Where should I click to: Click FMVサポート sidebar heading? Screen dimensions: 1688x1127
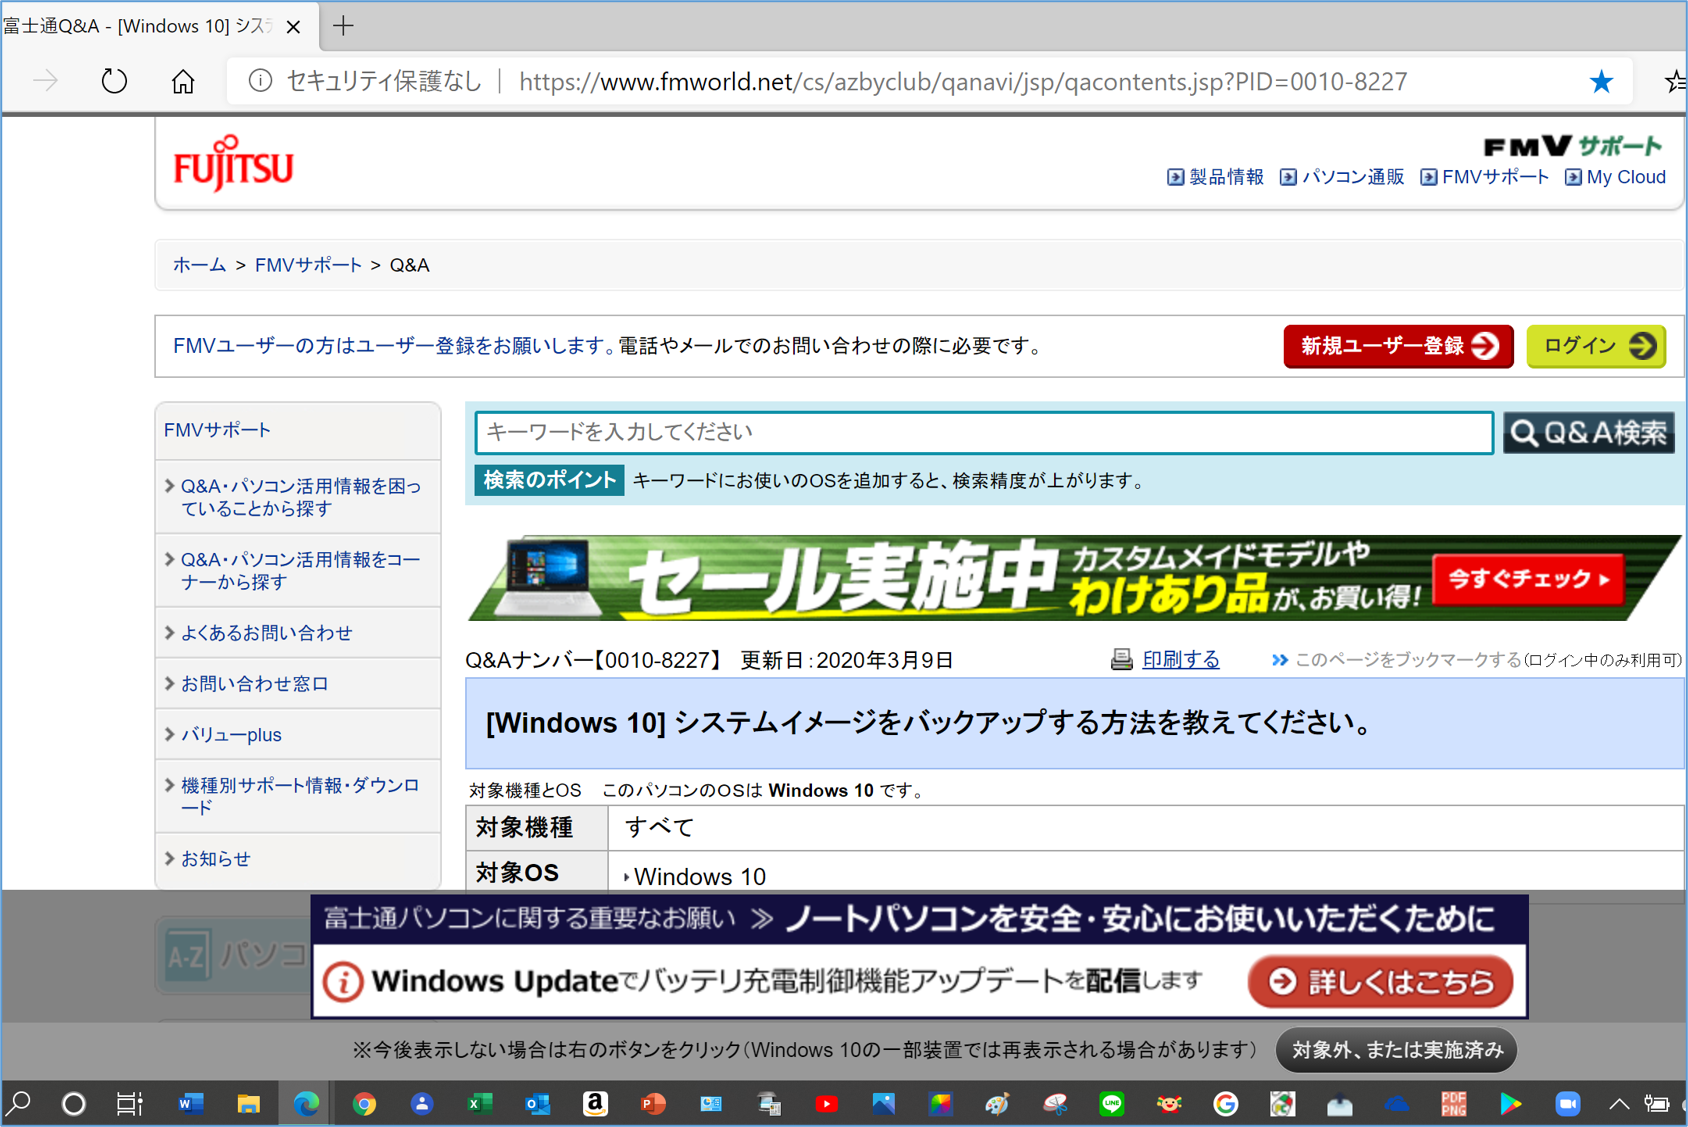[x=217, y=430]
